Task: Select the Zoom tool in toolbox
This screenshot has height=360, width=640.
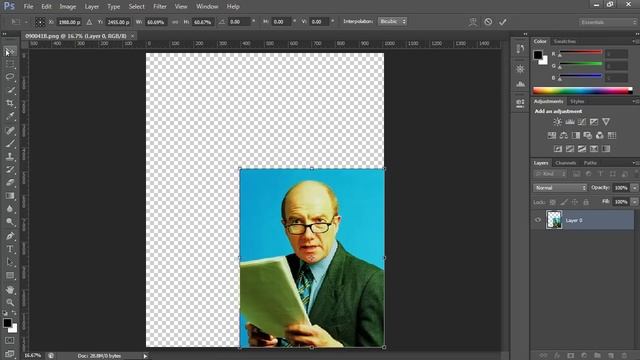Action: point(10,302)
